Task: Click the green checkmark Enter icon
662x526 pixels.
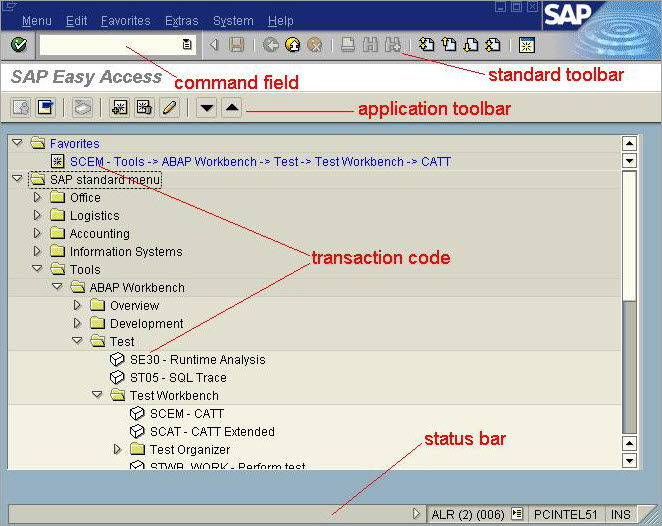Action: (19, 44)
